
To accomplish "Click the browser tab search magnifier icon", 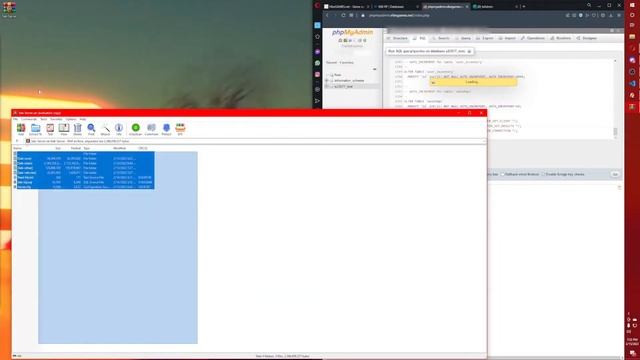I will [x=589, y=5].
